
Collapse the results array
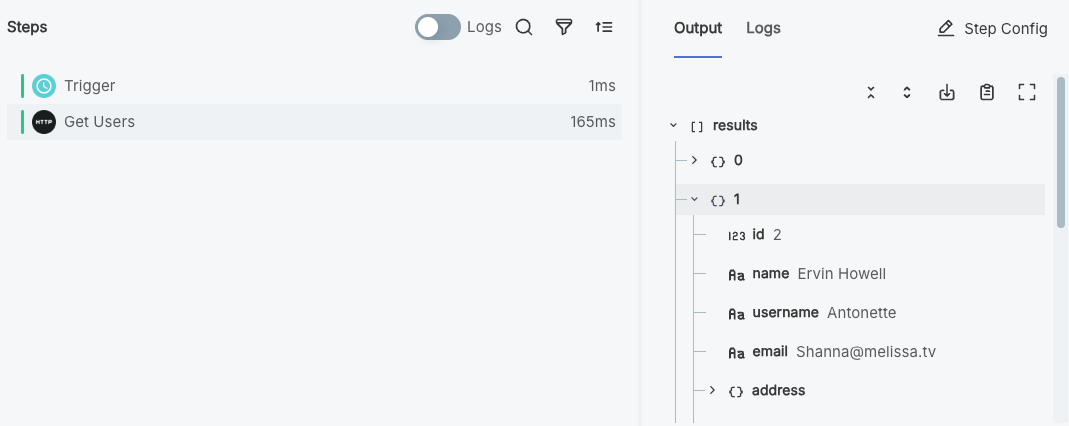674,125
